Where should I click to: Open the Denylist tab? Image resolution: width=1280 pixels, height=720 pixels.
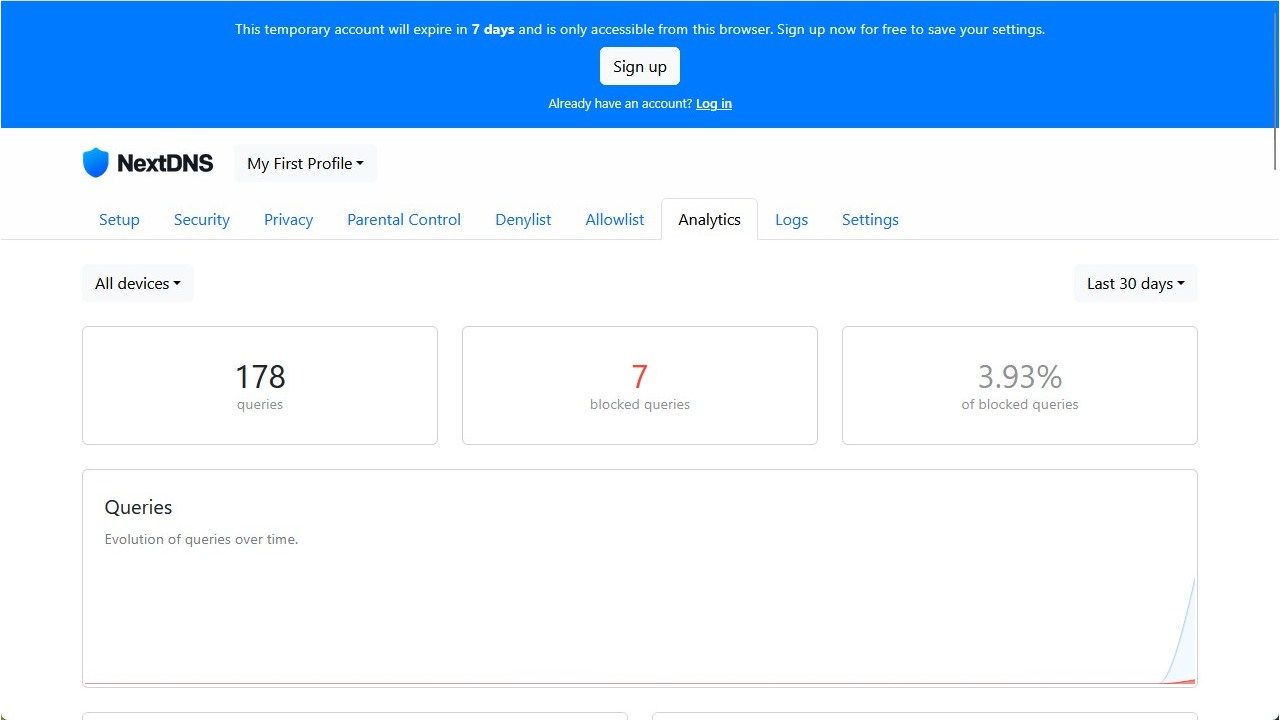point(523,220)
